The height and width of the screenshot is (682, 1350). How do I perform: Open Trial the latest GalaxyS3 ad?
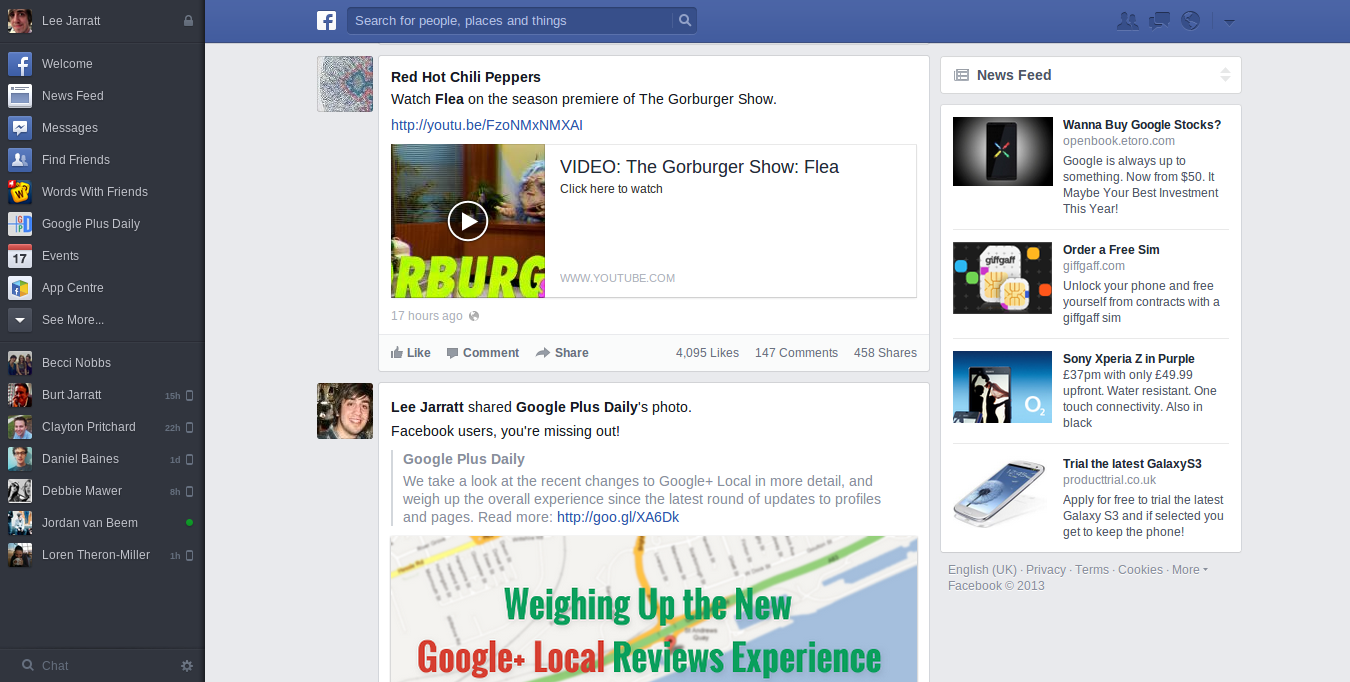(1132, 464)
